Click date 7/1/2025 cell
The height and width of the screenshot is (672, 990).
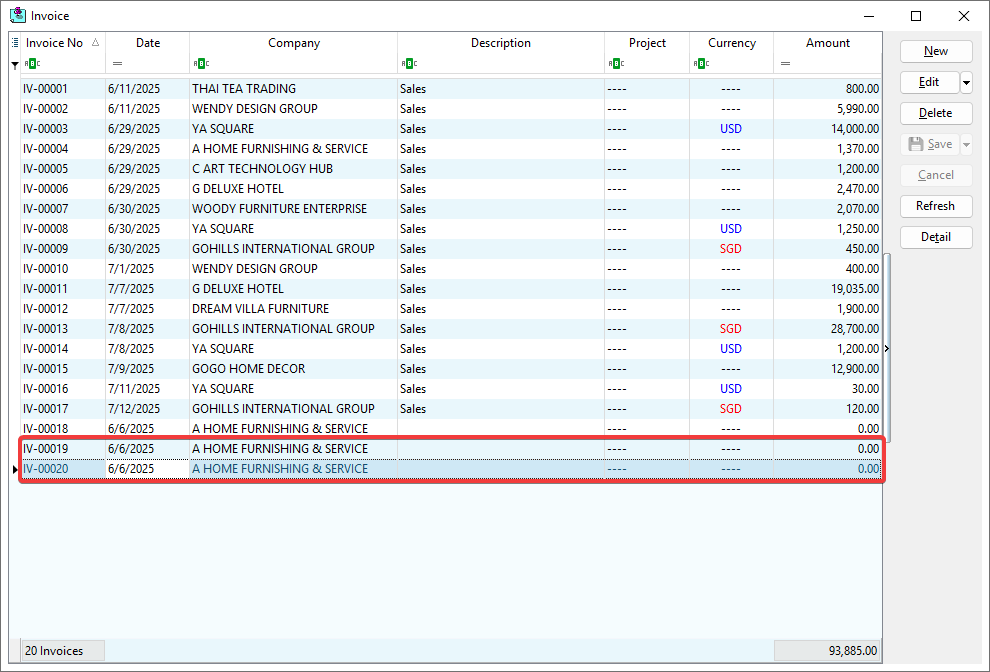click(131, 269)
